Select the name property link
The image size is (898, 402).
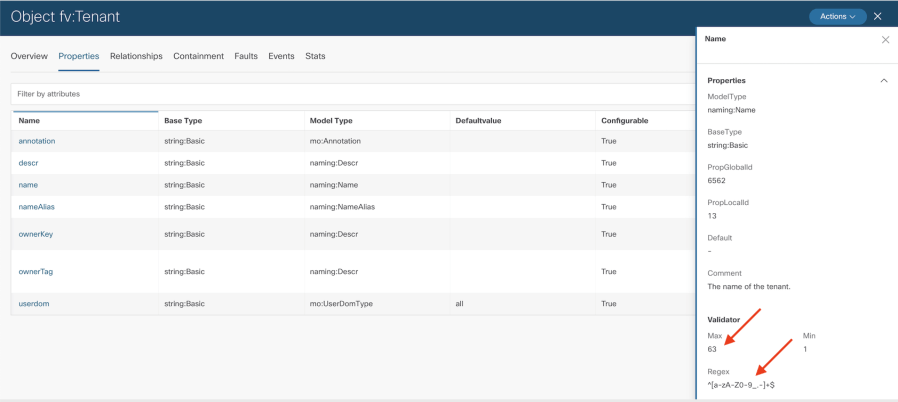click(x=28, y=185)
